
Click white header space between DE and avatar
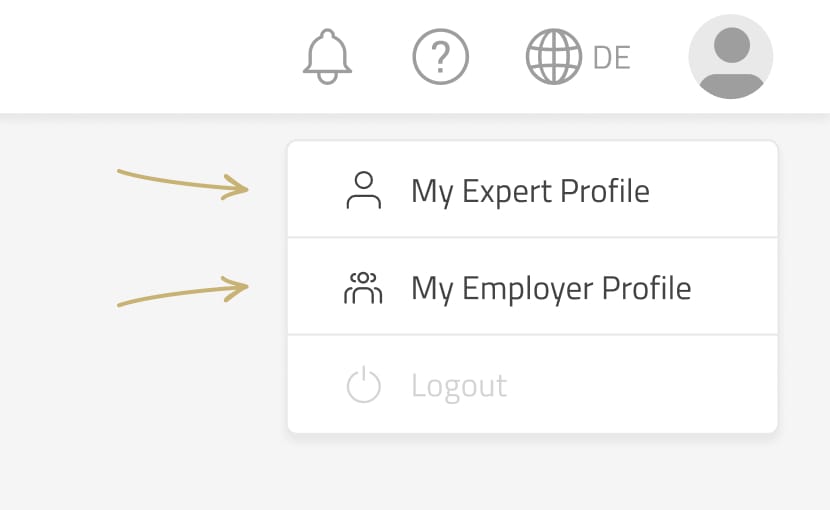point(660,57)
